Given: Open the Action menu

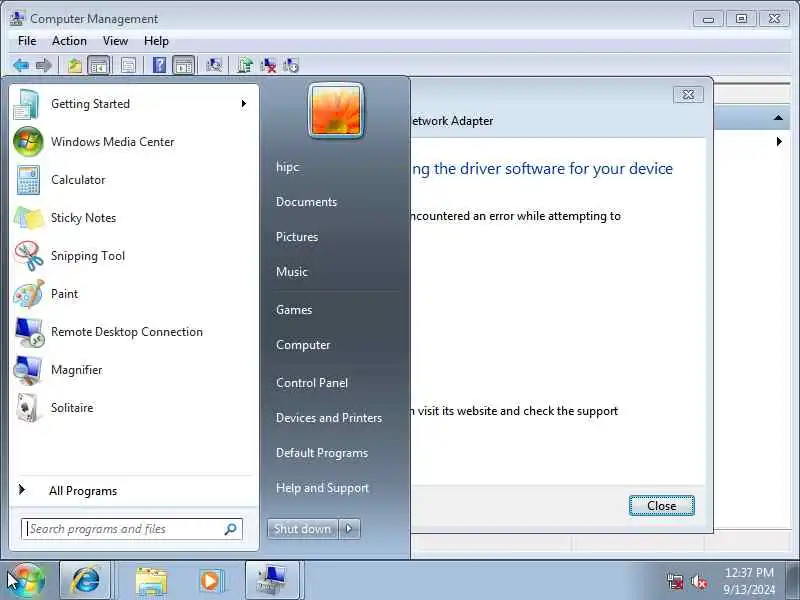Looking at the screenshot, I should point(69,41).
